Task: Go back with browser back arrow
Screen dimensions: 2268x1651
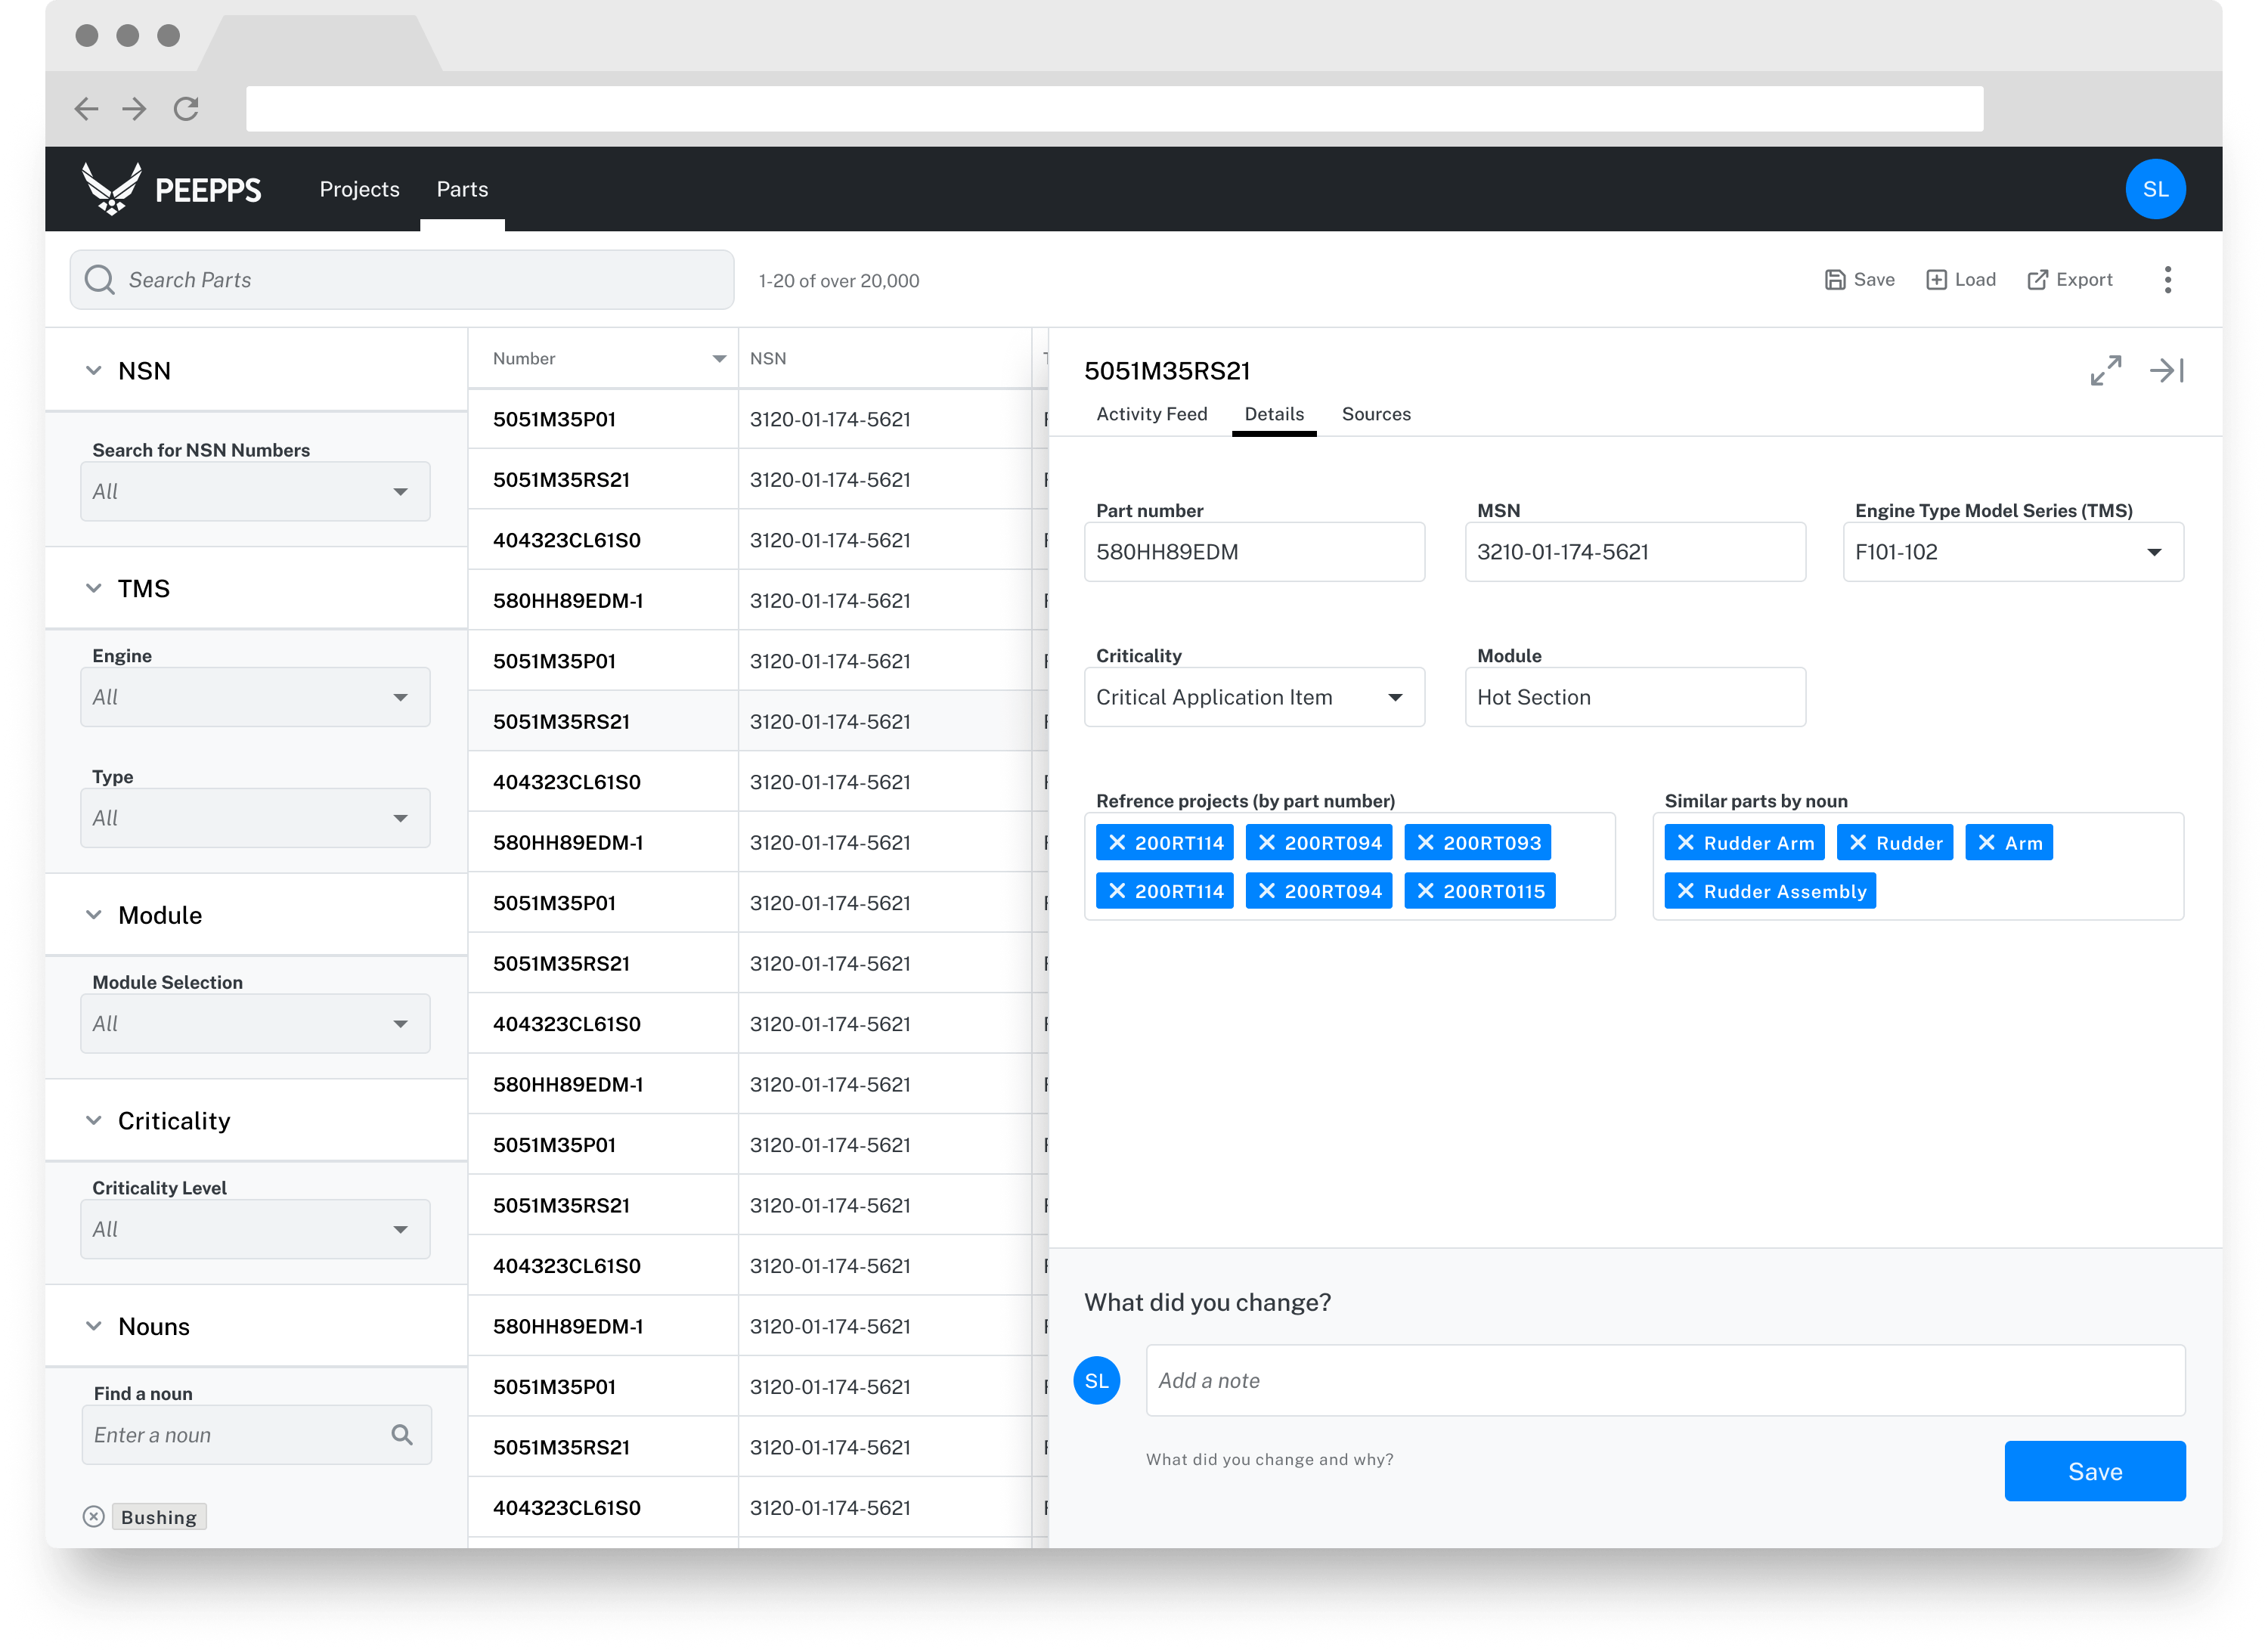Action: click(87, 109)
